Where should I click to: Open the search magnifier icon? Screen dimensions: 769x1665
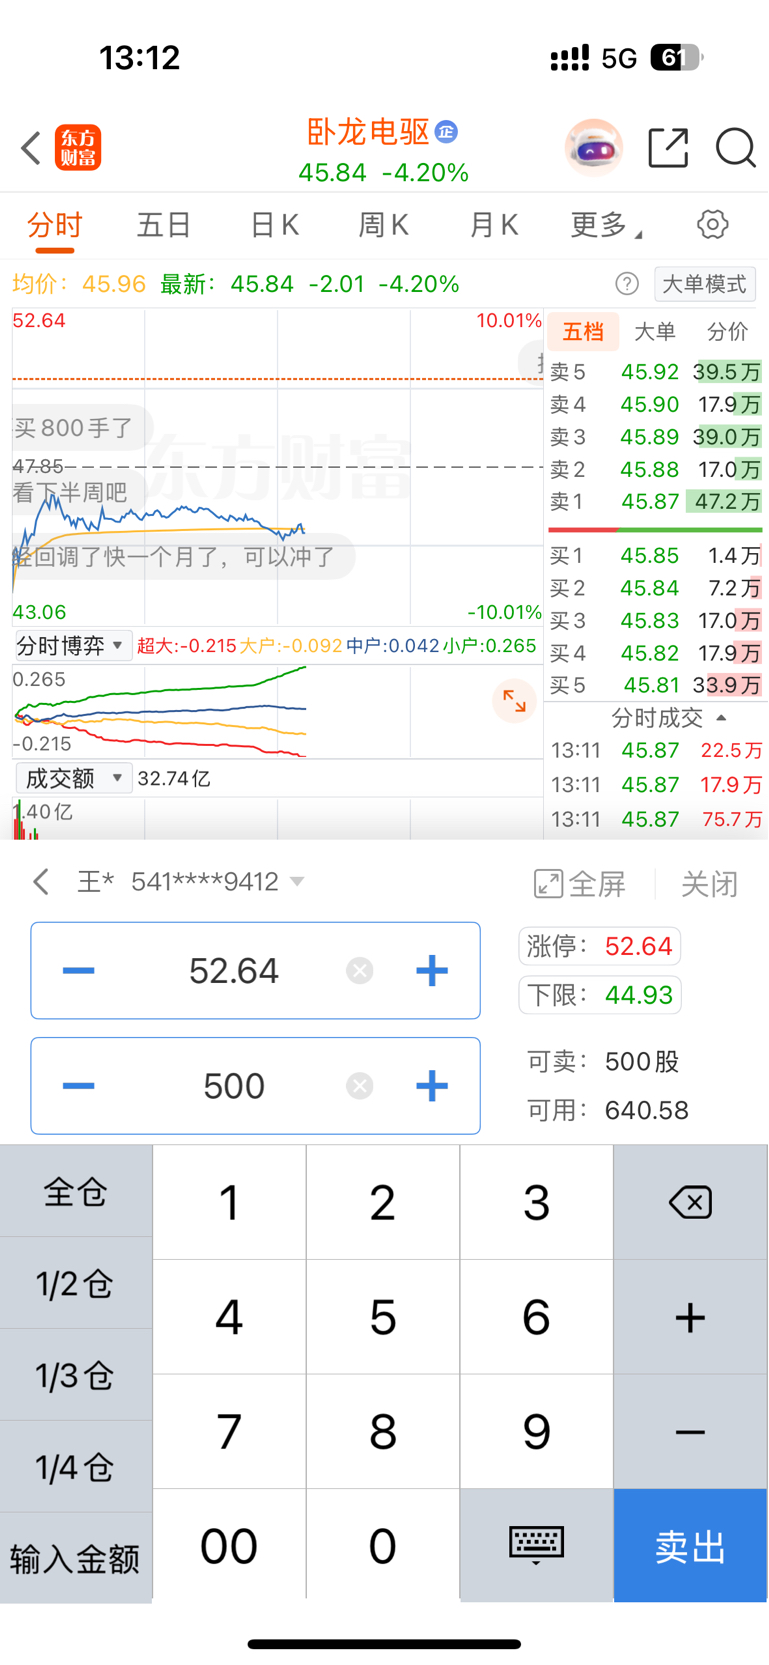coord(735,148)
